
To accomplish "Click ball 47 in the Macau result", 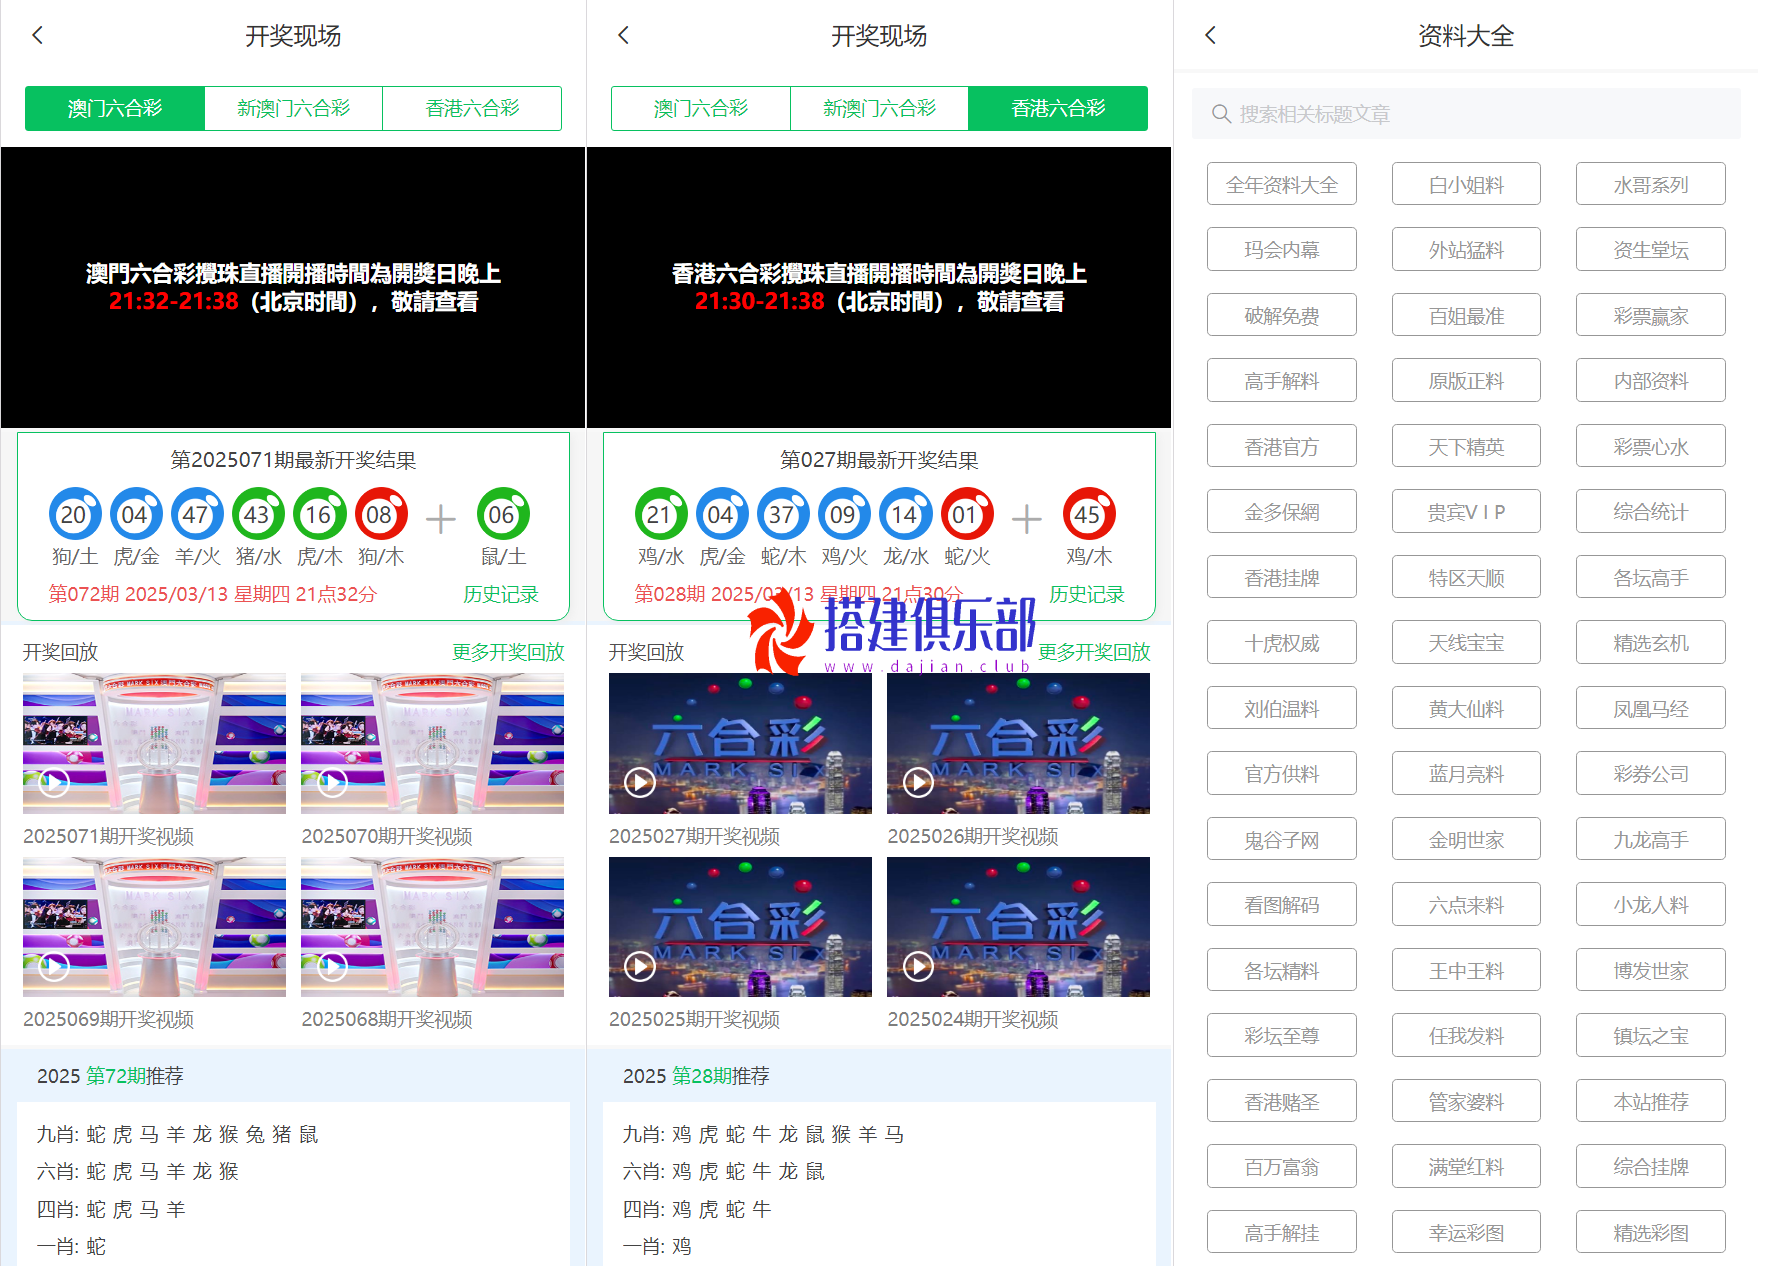I will coord(197,514).
